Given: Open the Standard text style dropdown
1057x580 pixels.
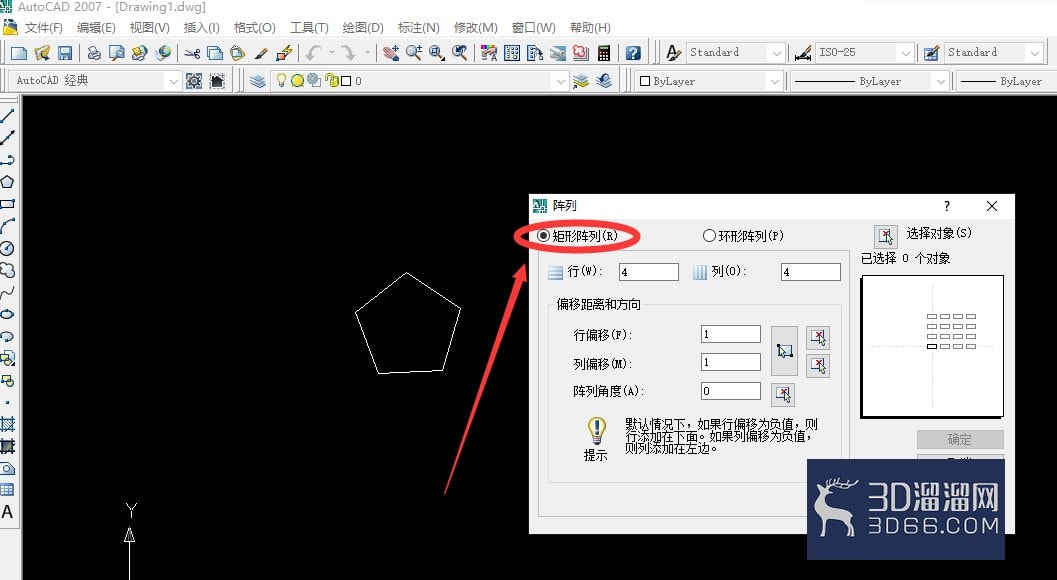Looking at the screenshot, I should click(777, 53).
